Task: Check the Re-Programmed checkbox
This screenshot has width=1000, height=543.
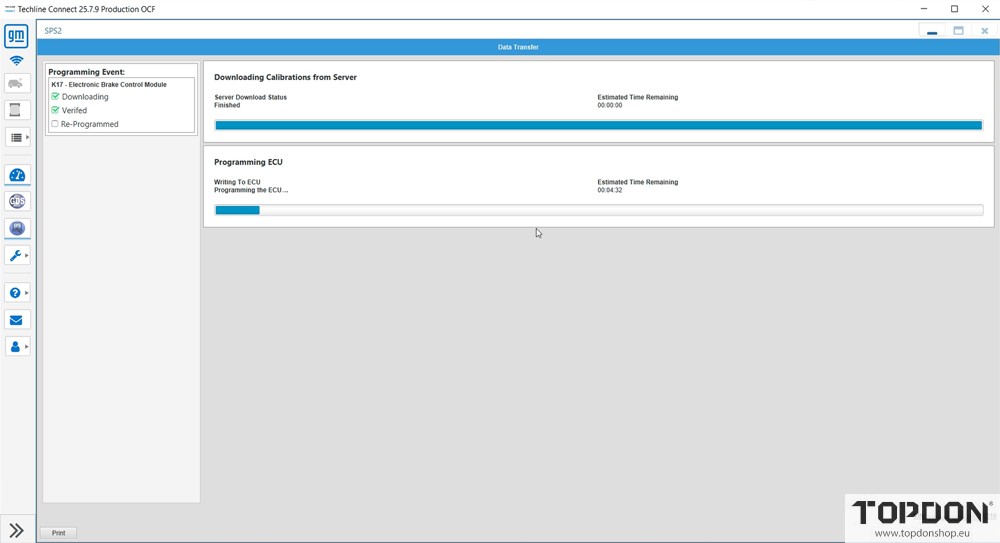Action: pyautogui.click(x=55, y=124)
